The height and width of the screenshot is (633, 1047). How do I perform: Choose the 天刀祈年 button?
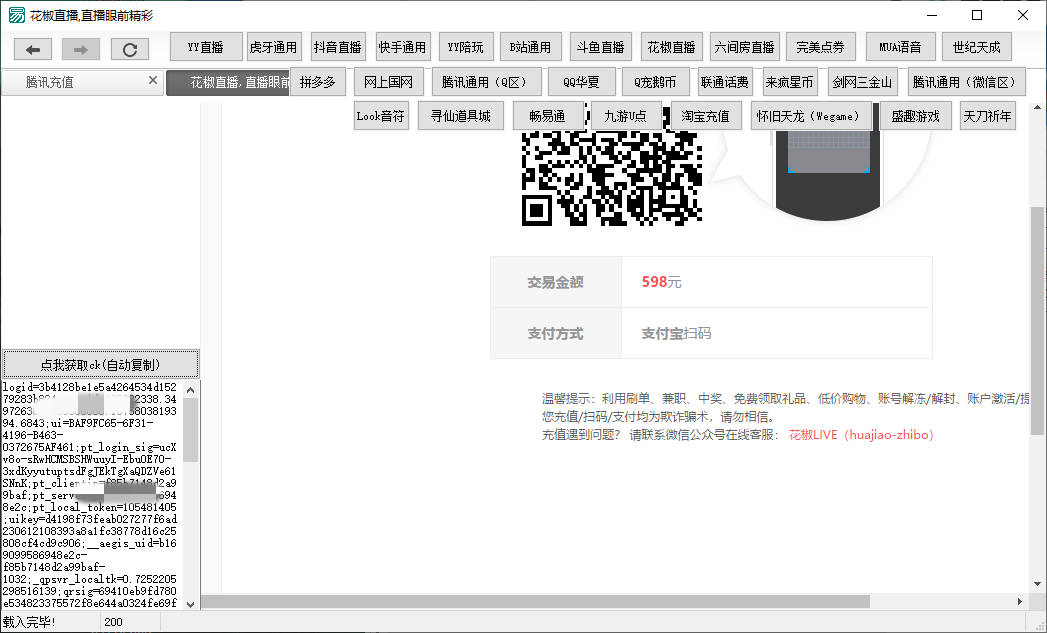[988, 116]
